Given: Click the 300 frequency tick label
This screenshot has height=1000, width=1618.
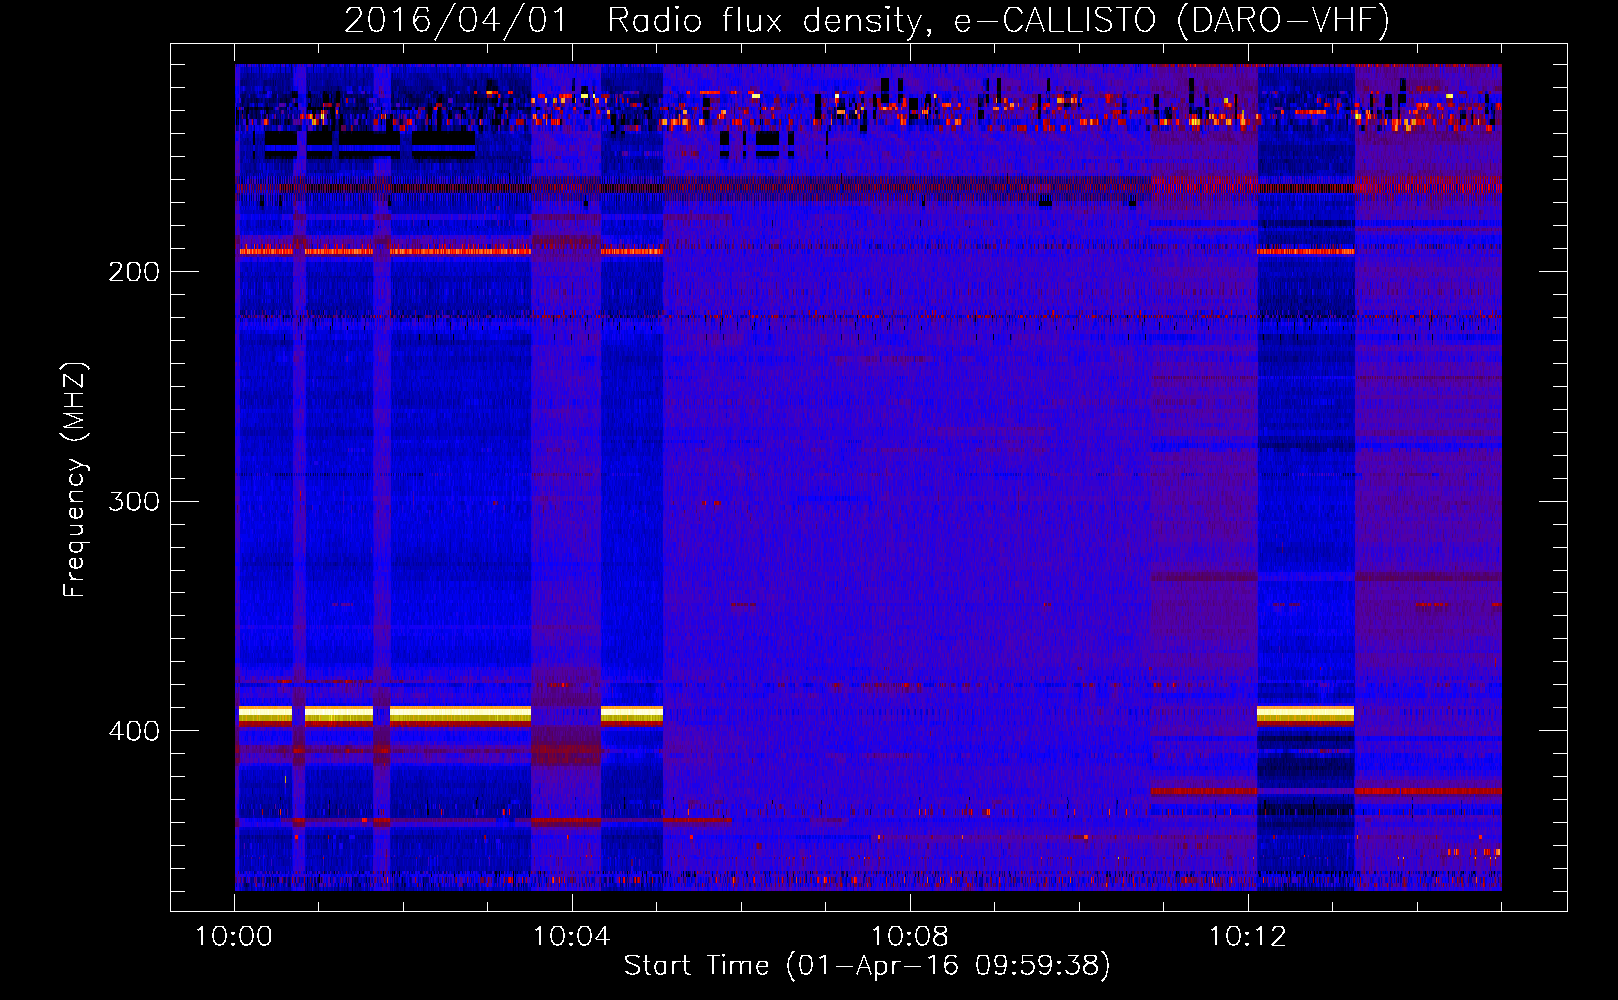Looking at the screenshot, I should (134, 501).
